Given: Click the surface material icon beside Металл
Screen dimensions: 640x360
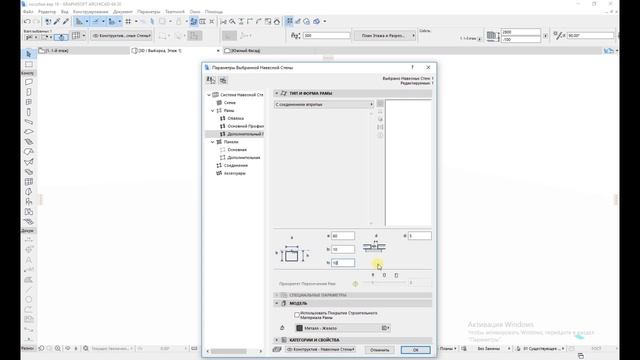Looking at the screenshot, I should pos(282,328).
